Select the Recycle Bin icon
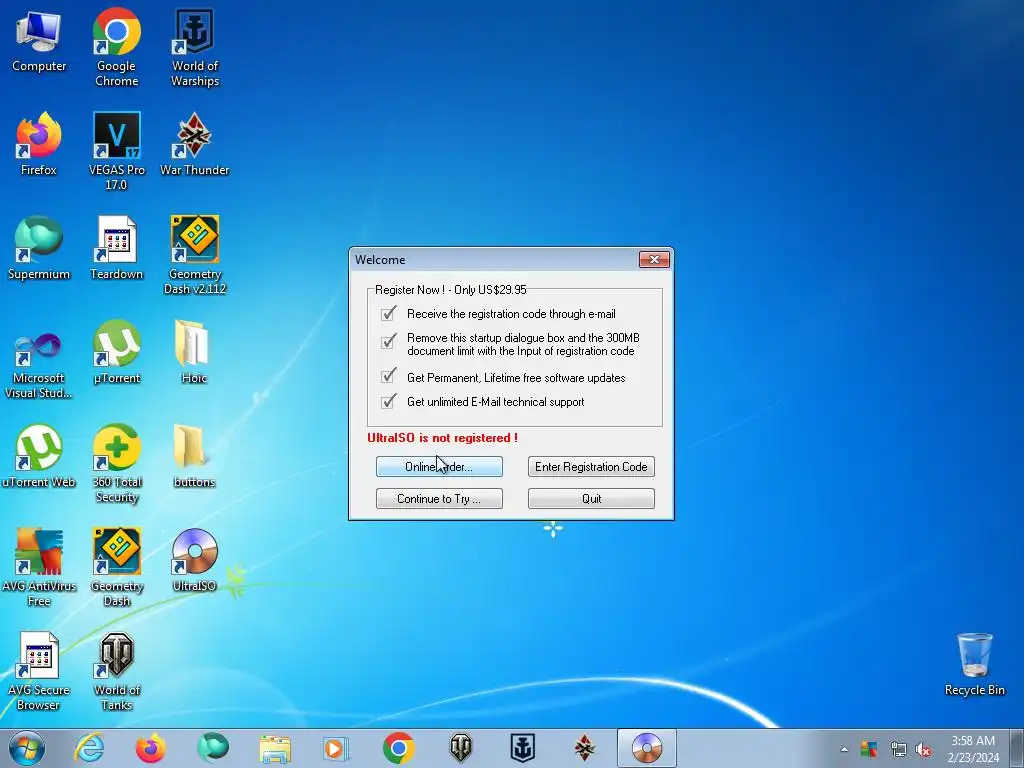This screenshot has height=768, width=1024. click(974, 665)
